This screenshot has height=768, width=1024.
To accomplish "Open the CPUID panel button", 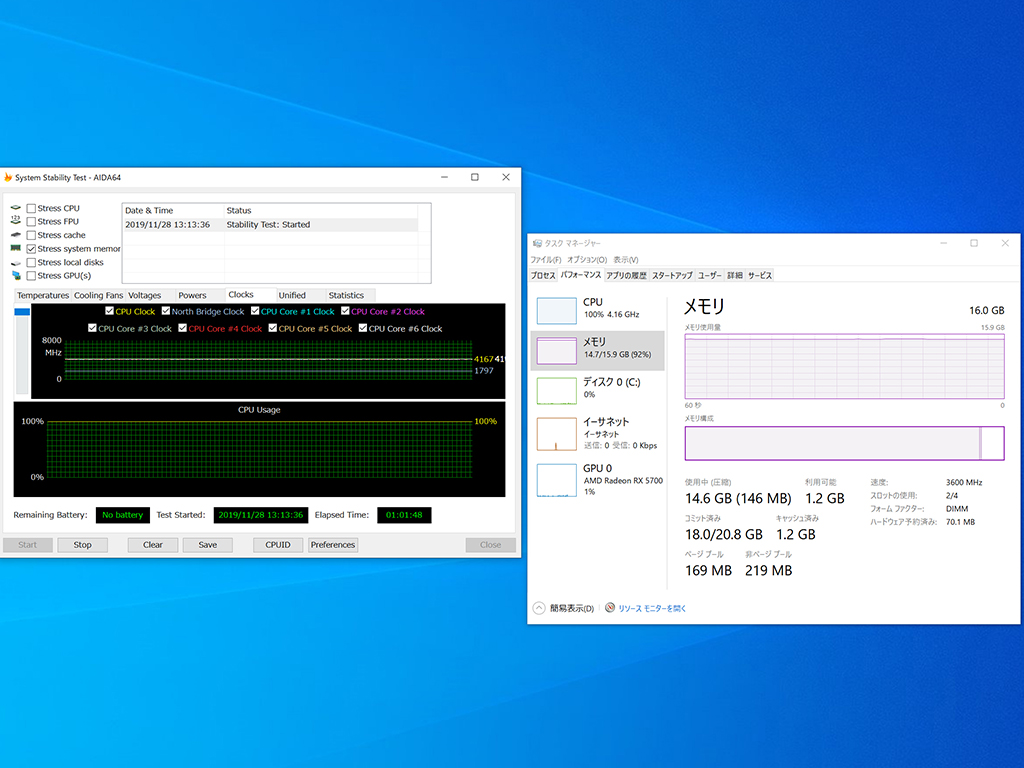I will tap(278, 545).
